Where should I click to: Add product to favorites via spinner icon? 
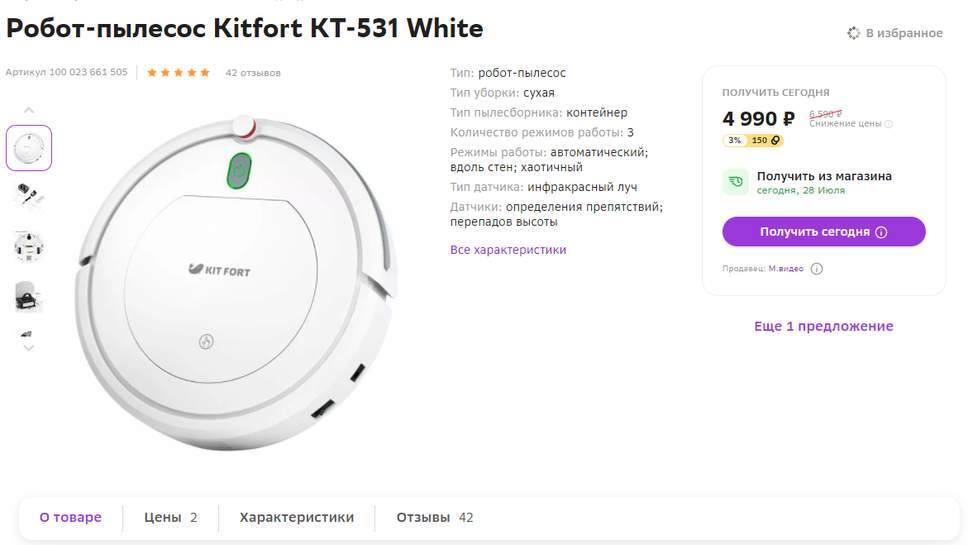click(x=853, y=33)
